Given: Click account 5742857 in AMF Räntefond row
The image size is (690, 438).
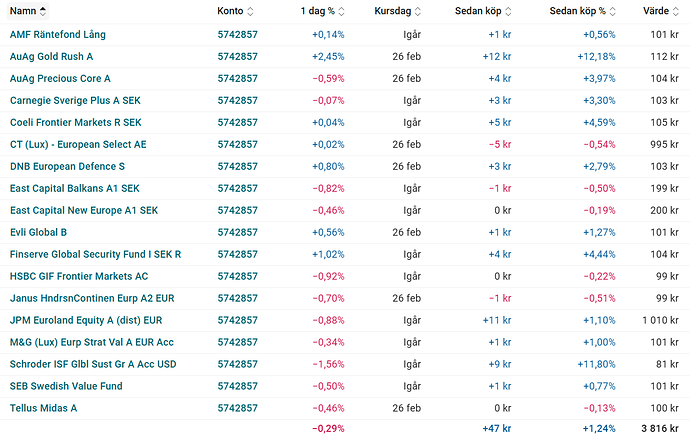Looking at the screenshot, I should tap(238, 34).
